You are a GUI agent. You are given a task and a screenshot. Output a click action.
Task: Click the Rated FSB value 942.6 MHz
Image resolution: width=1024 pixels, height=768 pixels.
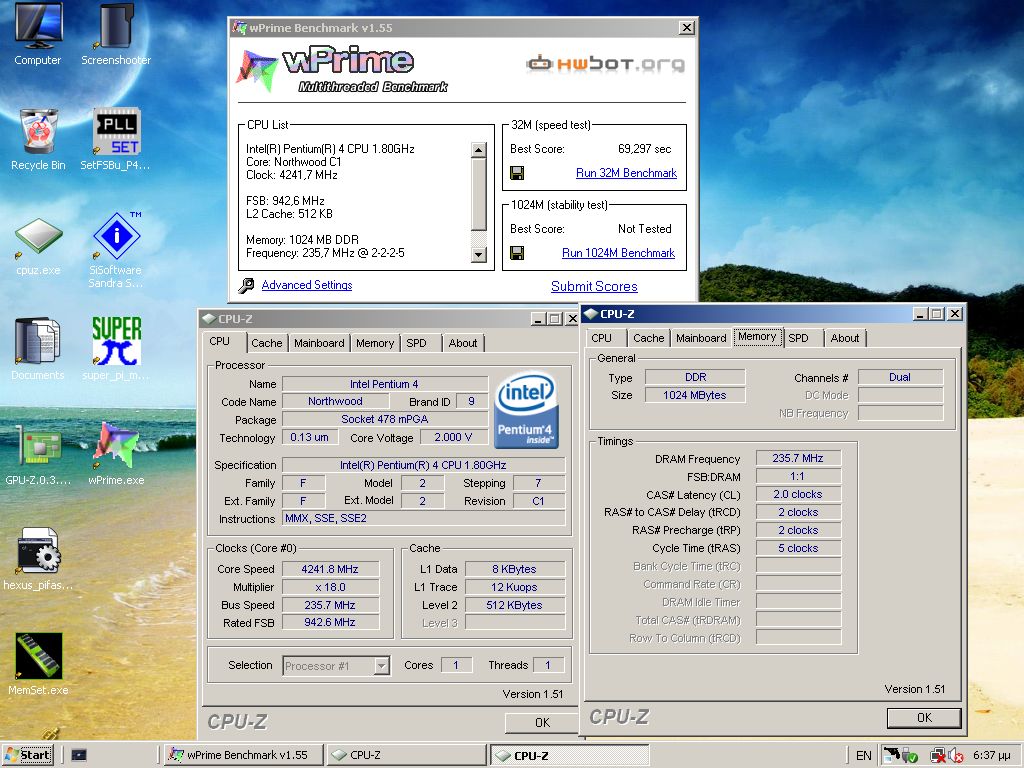pyautogui.click(x=330, y=623)
